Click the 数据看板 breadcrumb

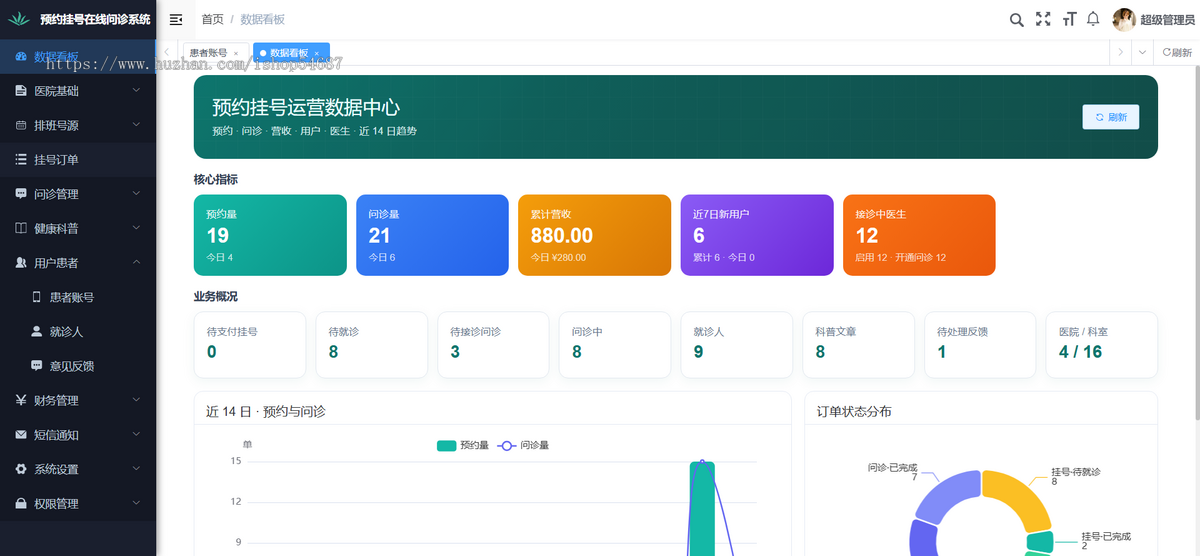262,19
